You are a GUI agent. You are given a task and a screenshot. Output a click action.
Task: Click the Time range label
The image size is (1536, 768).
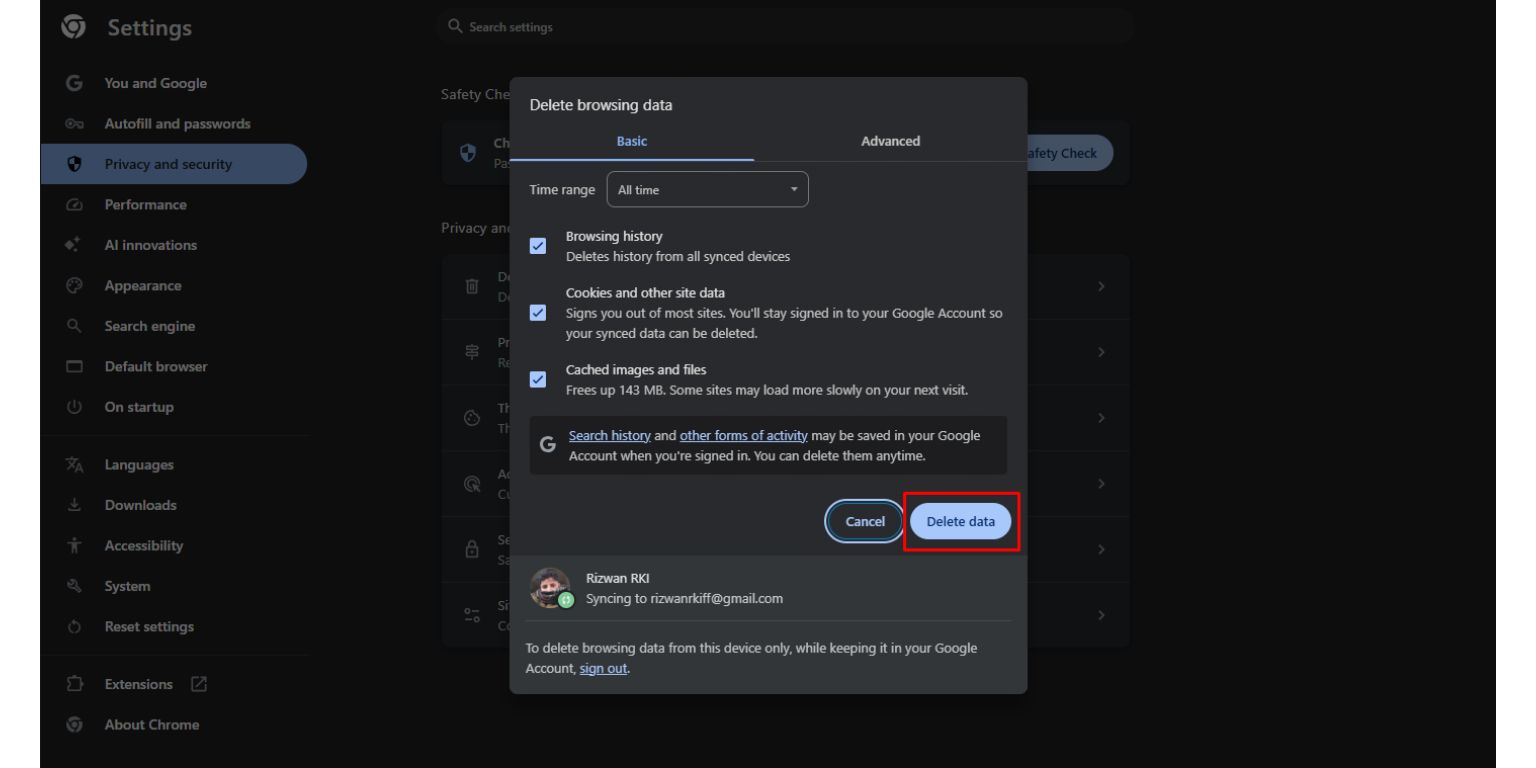coord(562,190)
